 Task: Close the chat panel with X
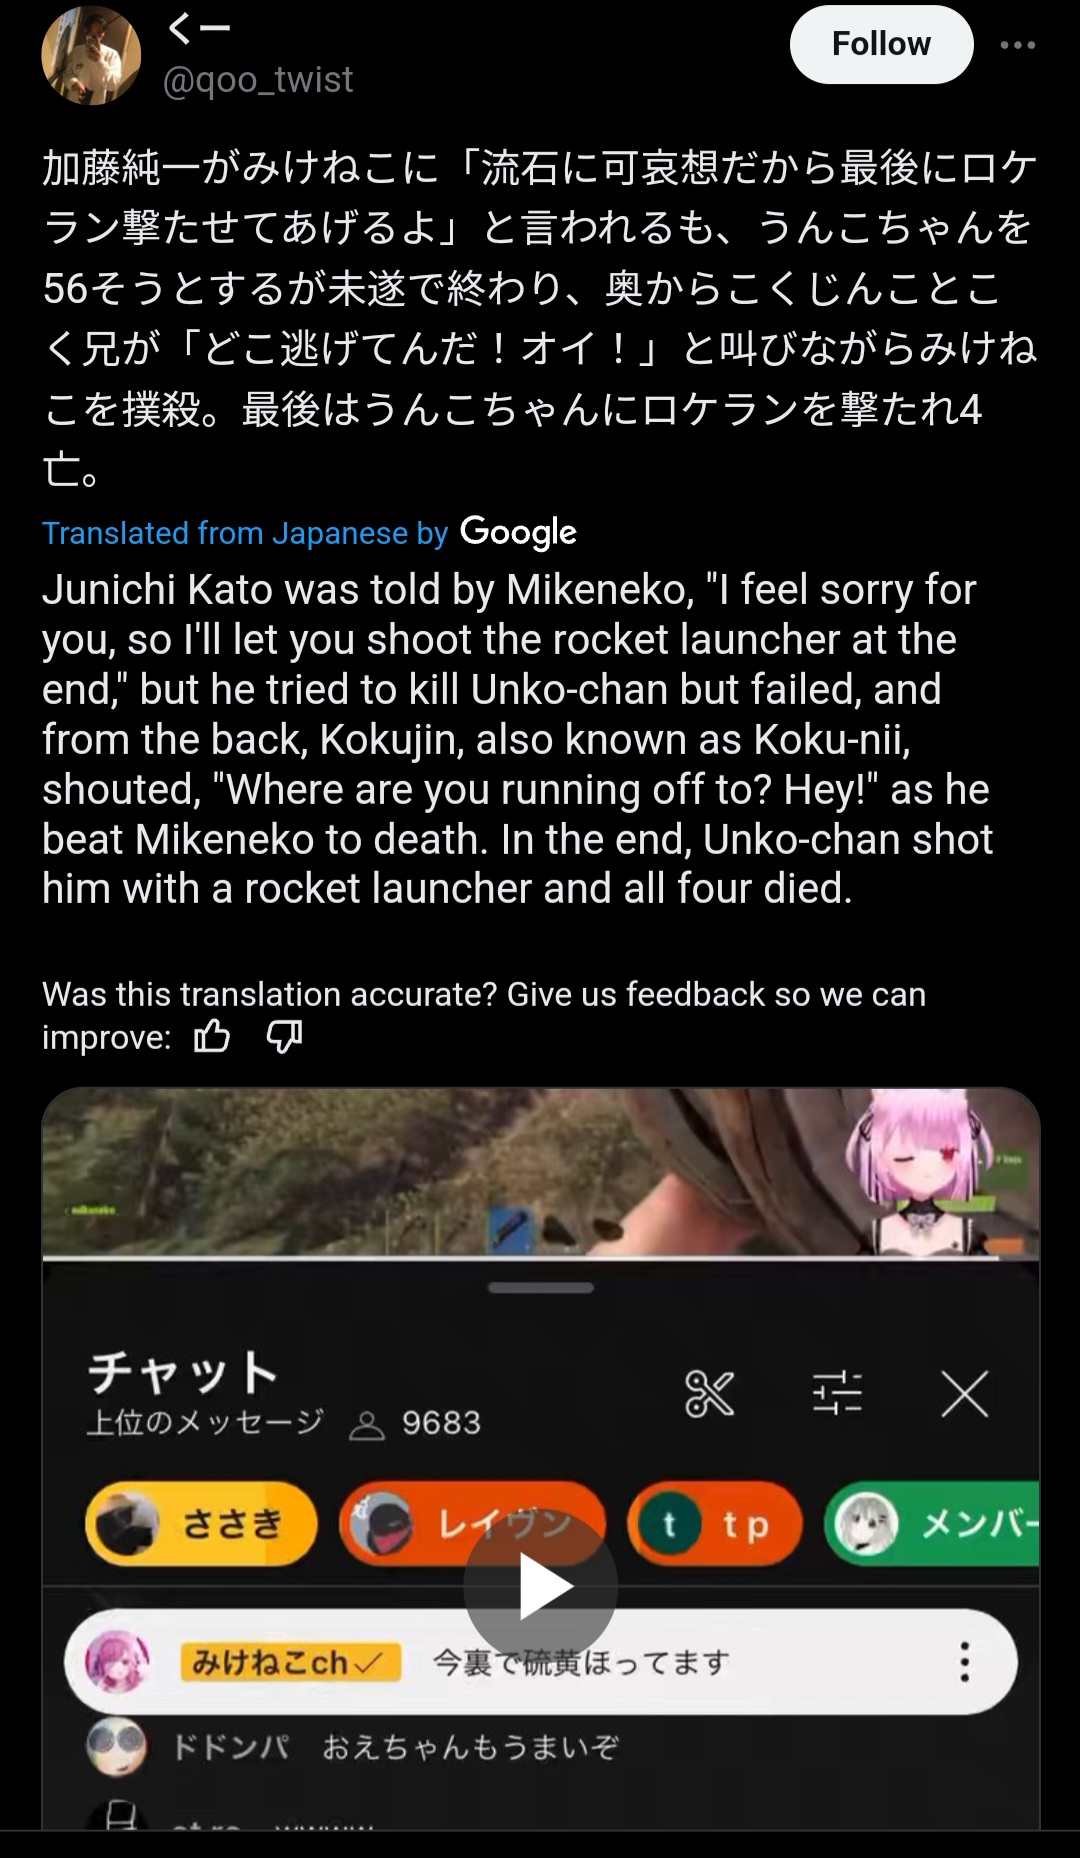[965, 1393]
